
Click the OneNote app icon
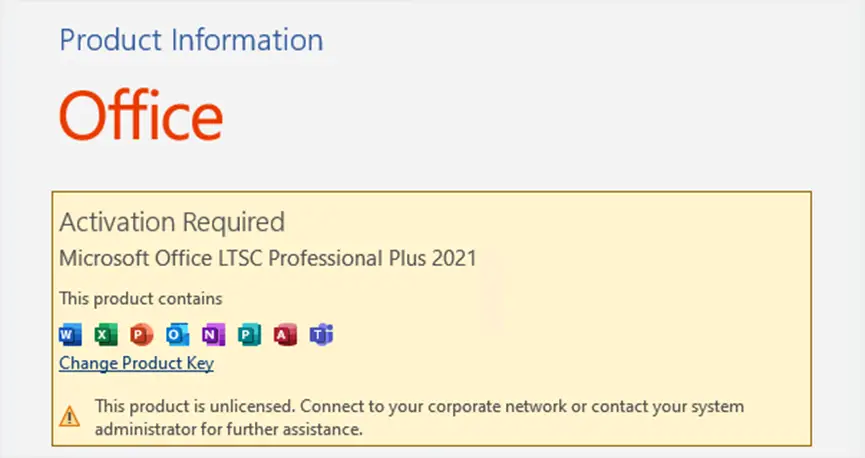[213, 334]
